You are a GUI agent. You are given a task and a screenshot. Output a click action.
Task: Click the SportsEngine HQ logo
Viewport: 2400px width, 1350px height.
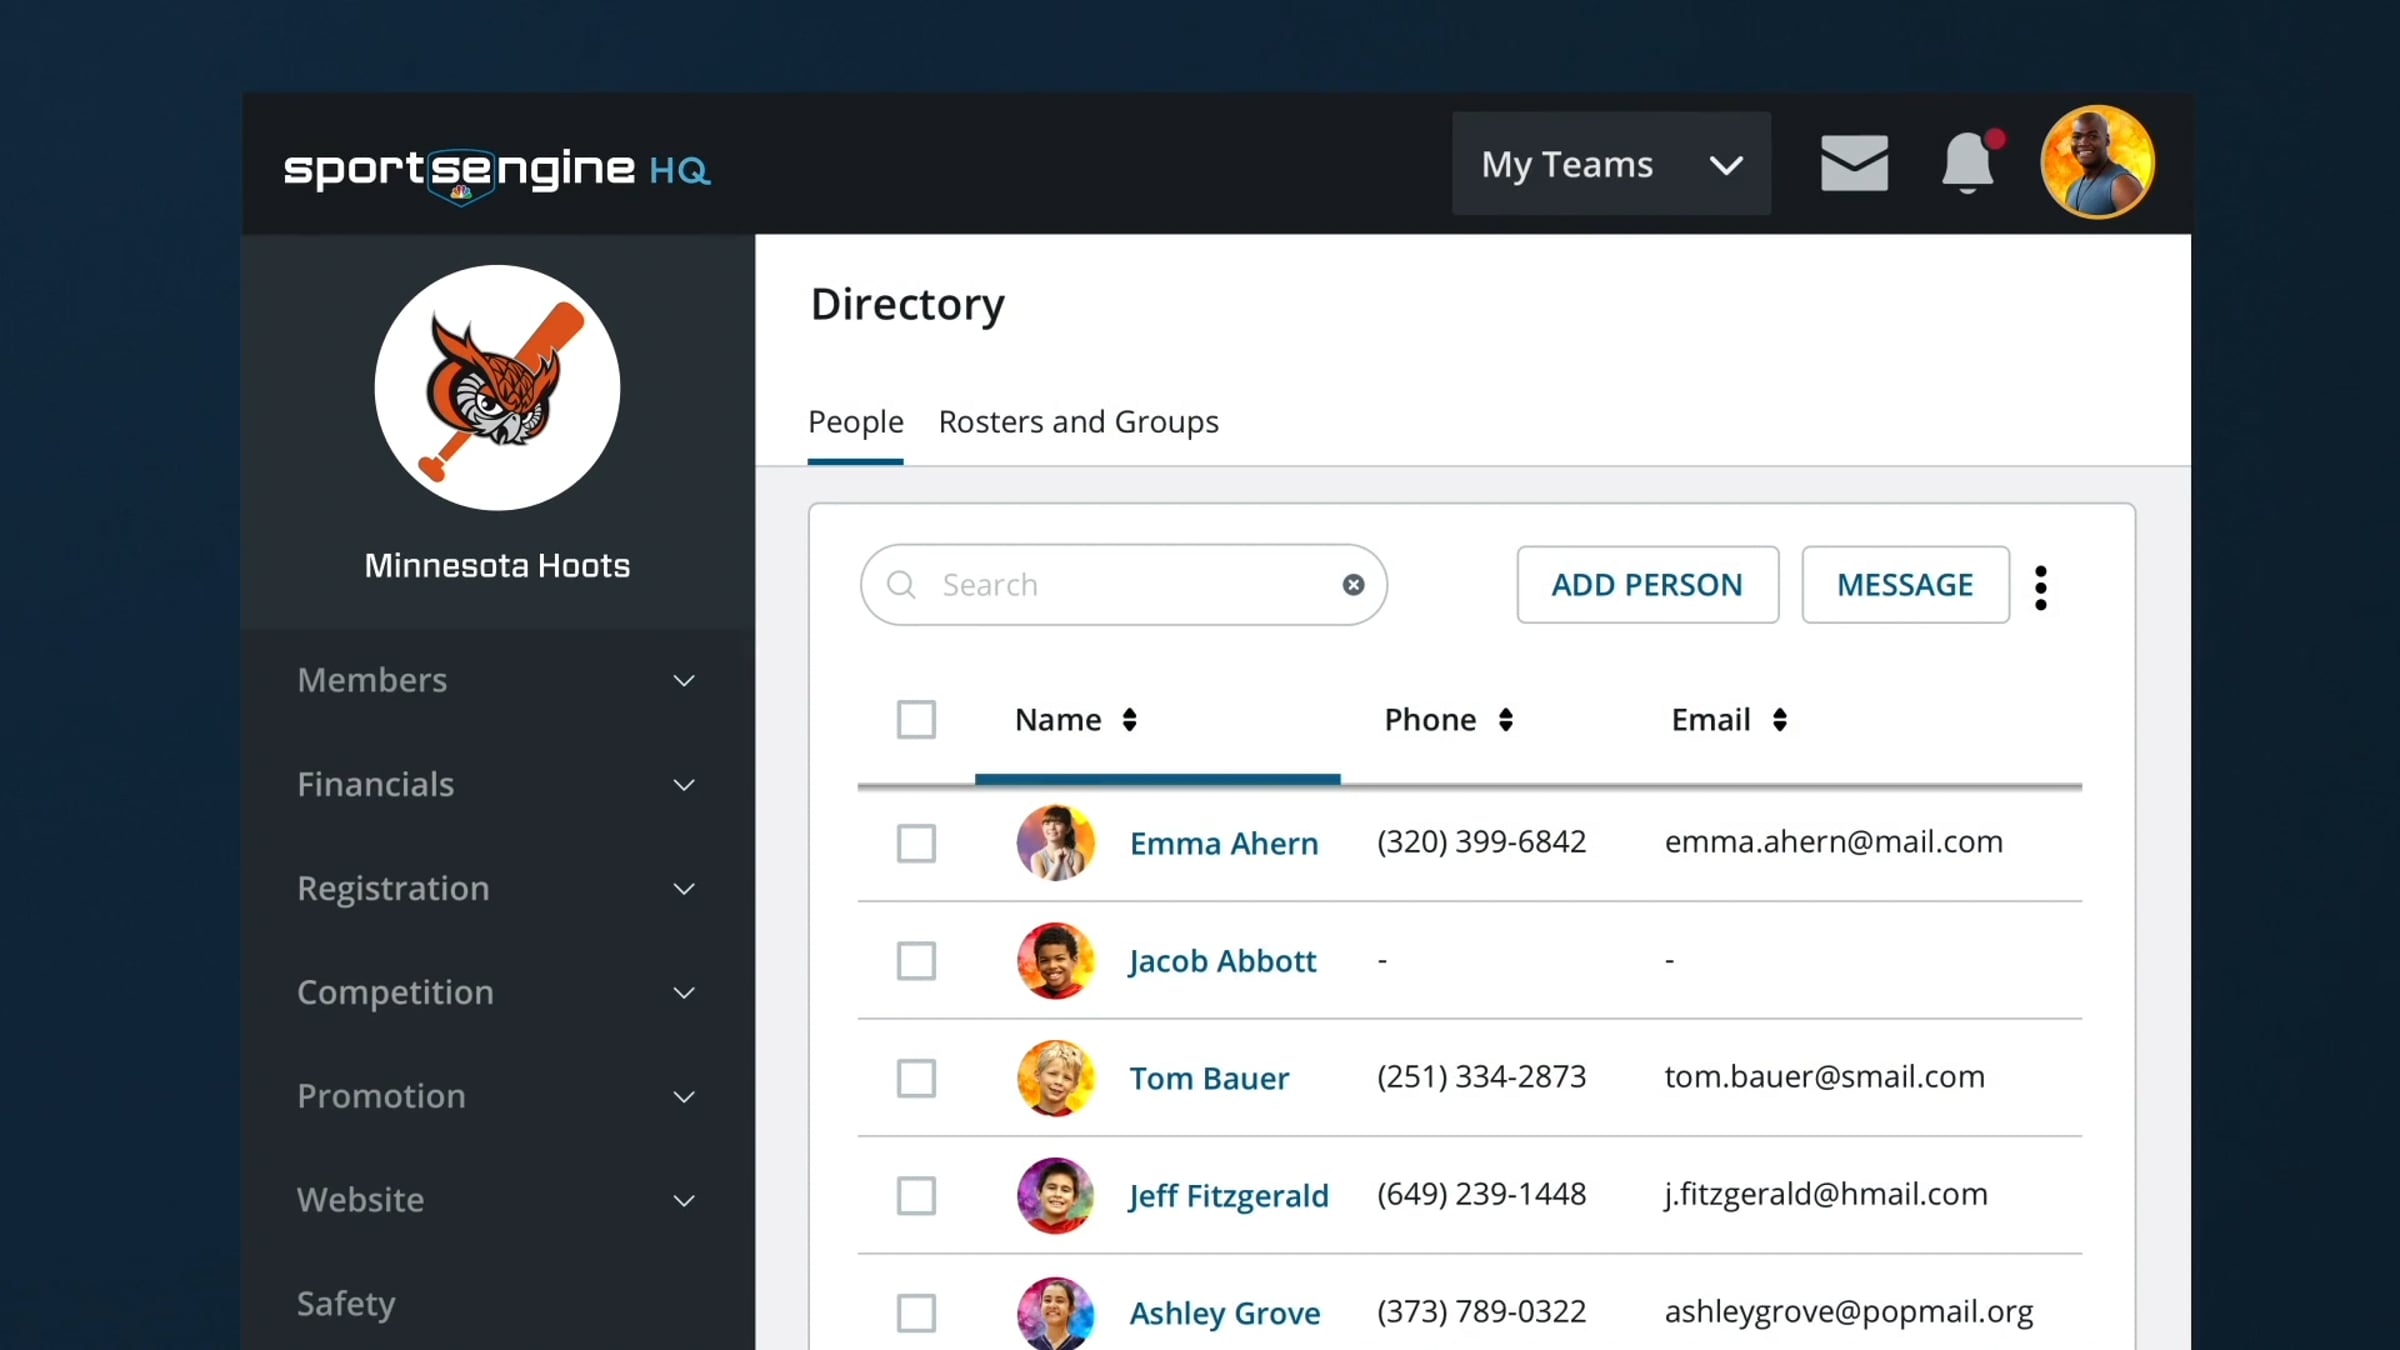click(x=497, y=171)
